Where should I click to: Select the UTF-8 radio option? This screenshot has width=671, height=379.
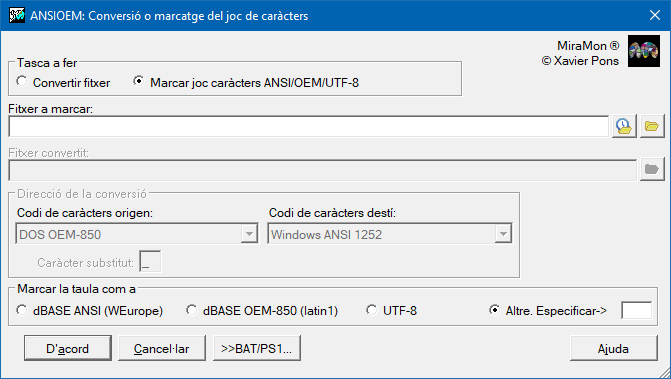click(x=392, y=311)
